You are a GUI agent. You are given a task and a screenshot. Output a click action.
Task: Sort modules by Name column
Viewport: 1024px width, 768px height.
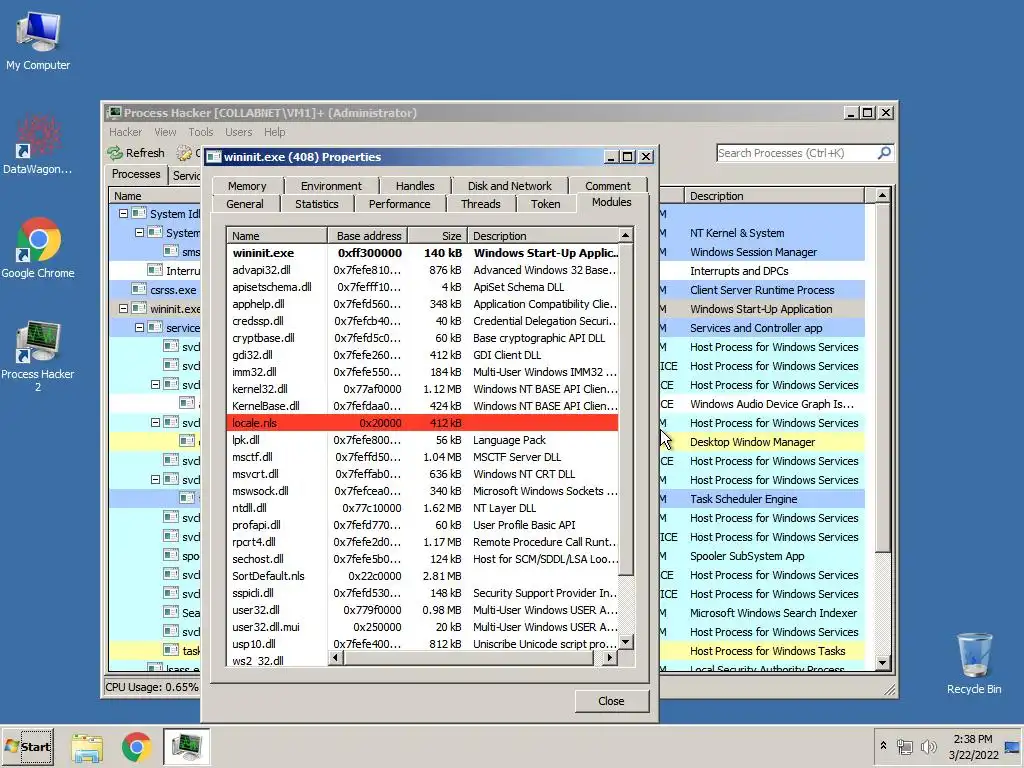pyautogui.click(x=277, y=236)
